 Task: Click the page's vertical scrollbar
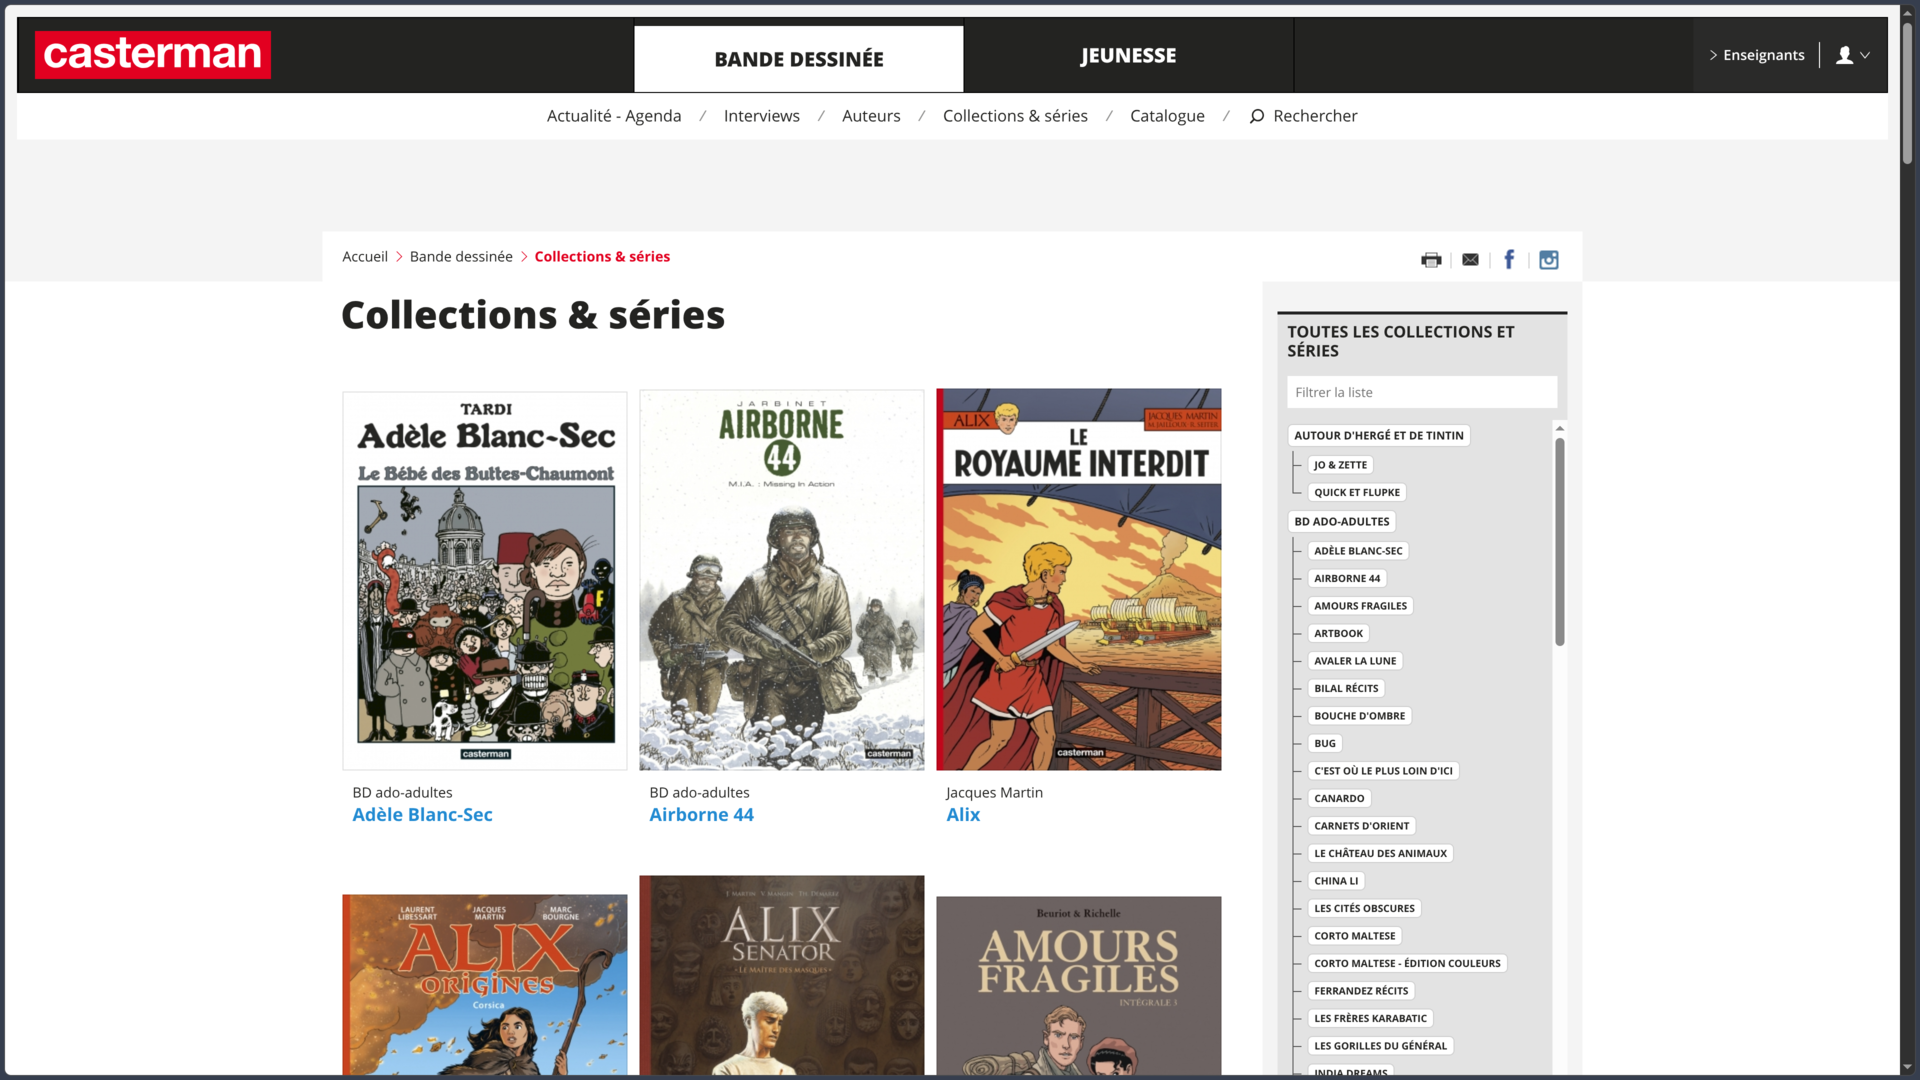click(1907, 93)
